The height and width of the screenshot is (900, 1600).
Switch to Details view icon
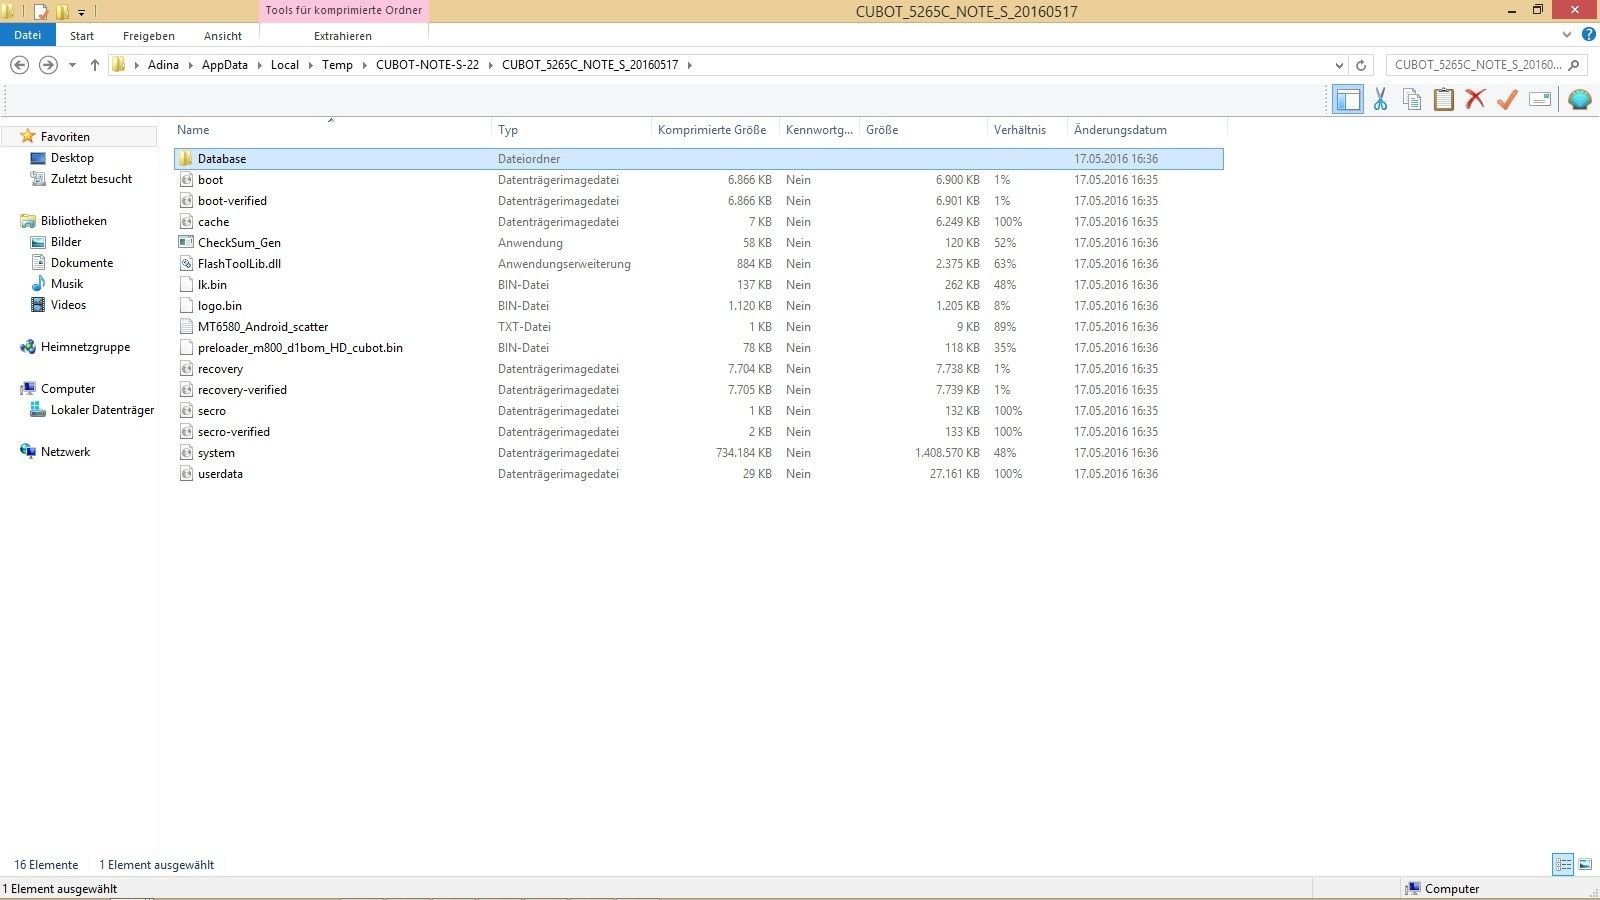tap(1563, 865)
